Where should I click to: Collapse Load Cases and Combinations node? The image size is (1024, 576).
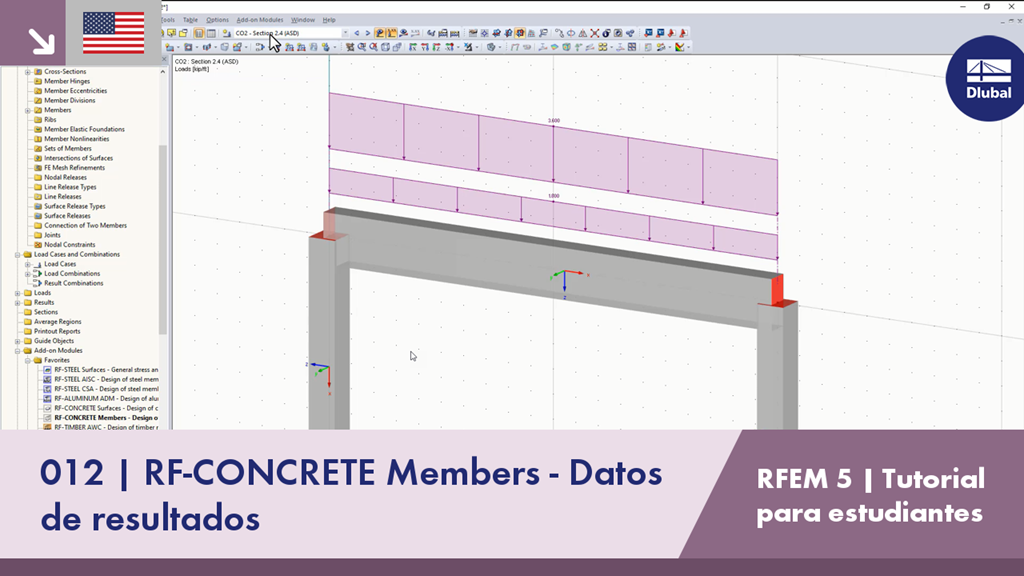pos(18,255)
